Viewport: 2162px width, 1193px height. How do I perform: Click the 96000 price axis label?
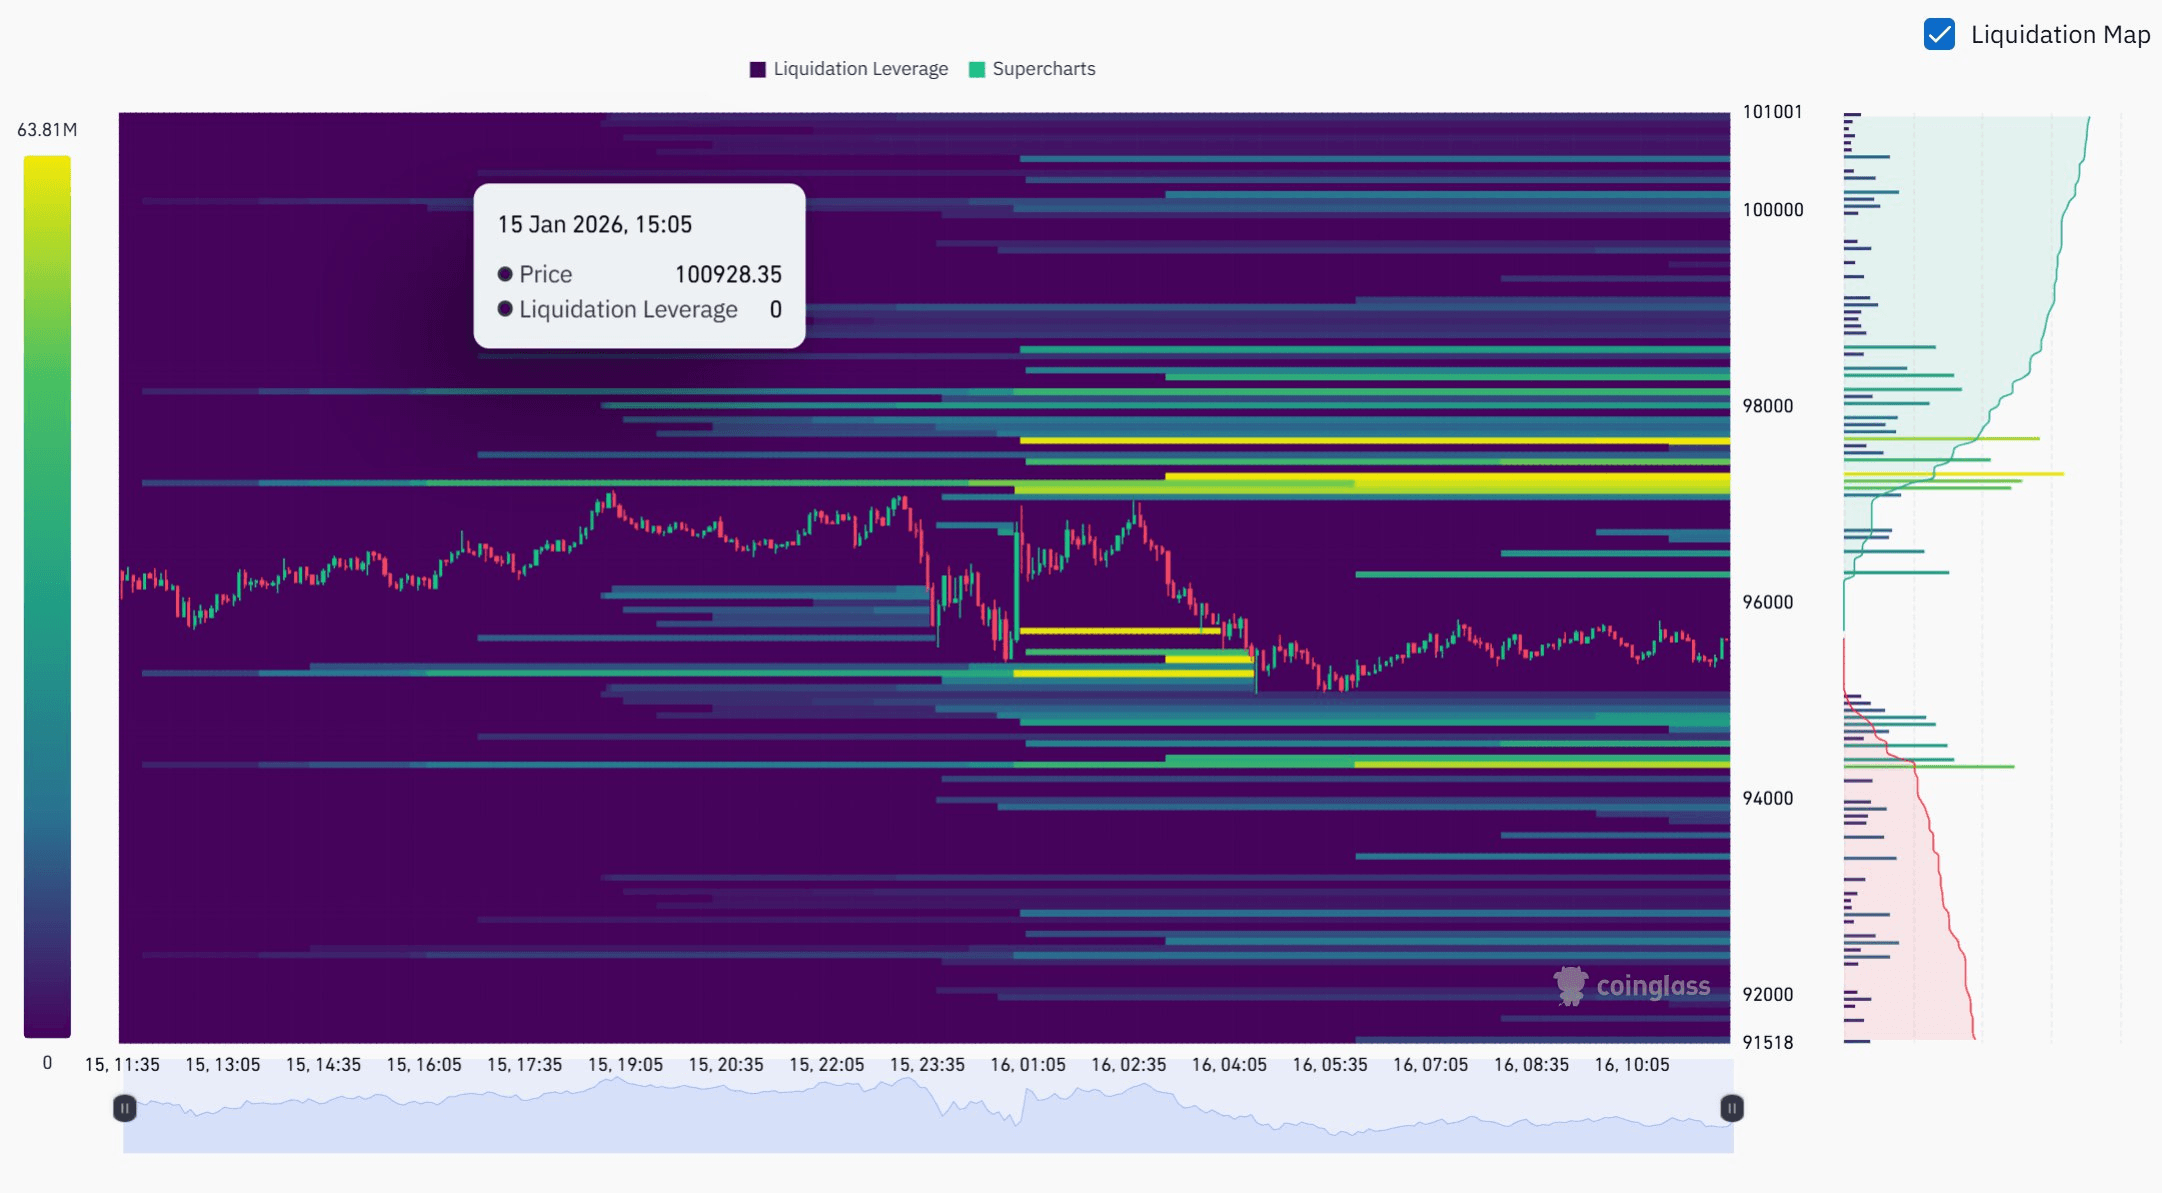coord(1767,602)
